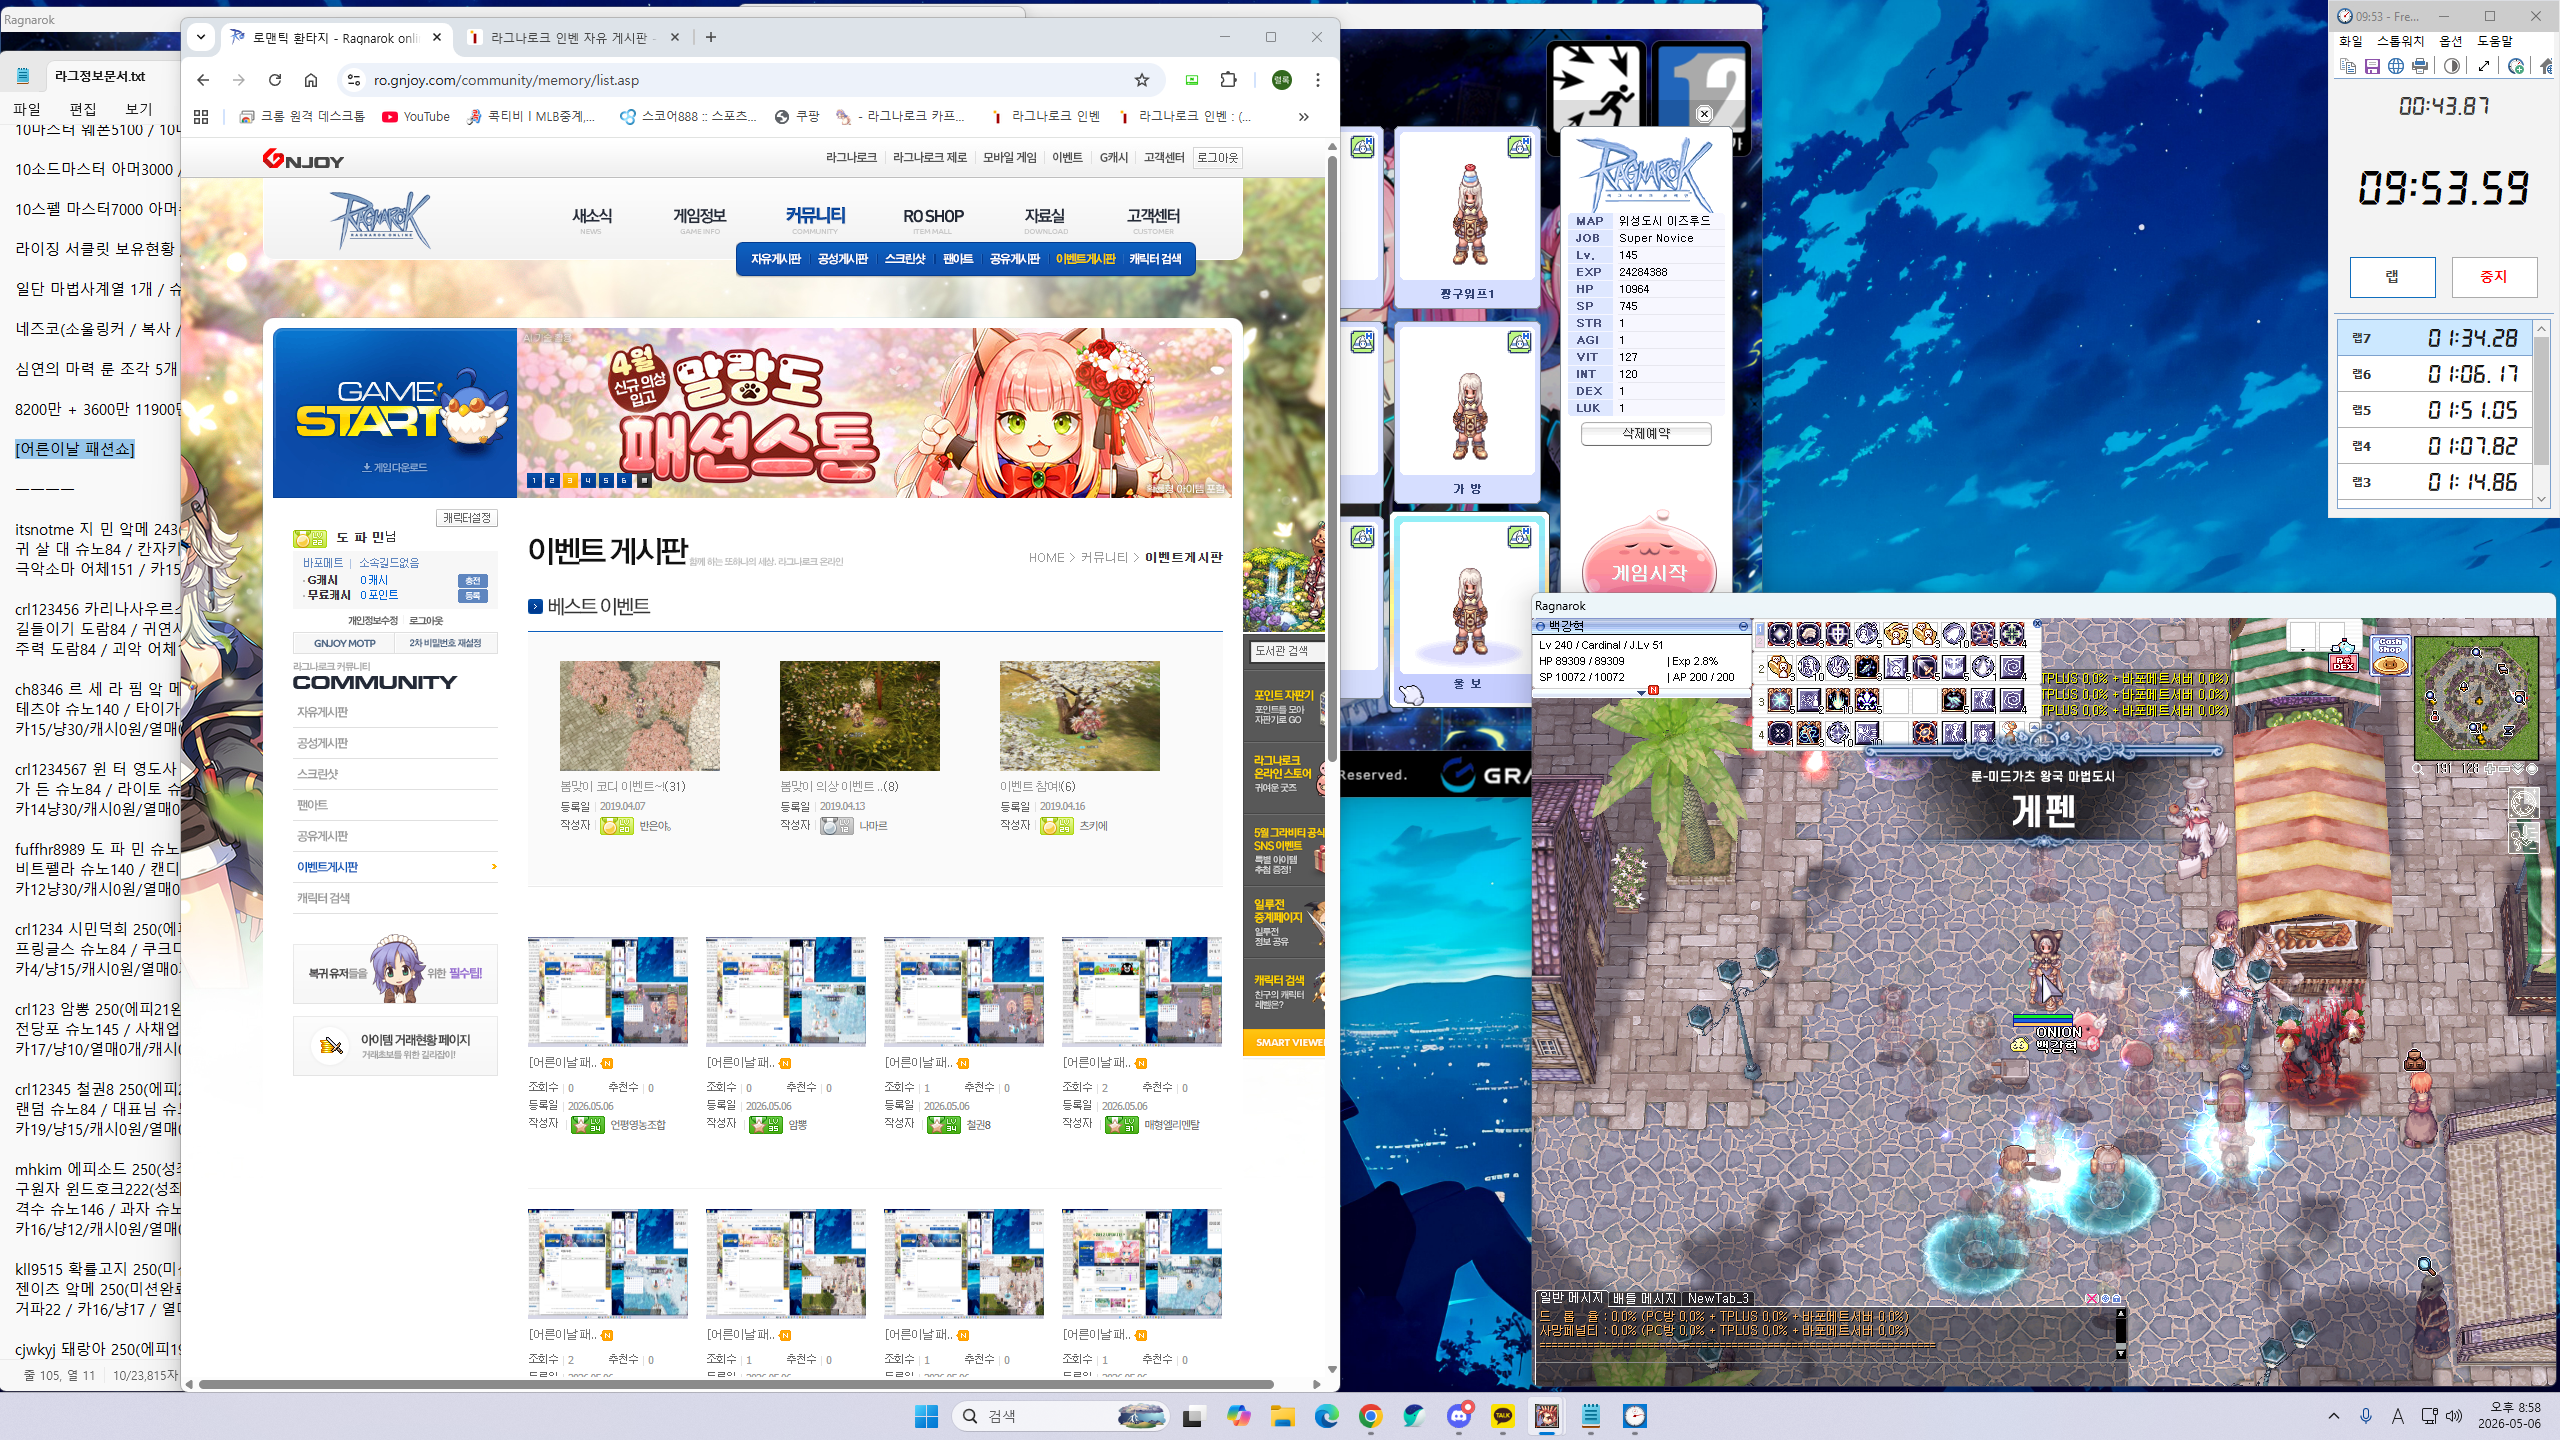Open the Chrome tab search dropdown arrow
Image resolution: width=2560 pixels, height=1440 pixels.
pyautogui.click(x=201, y=37)
